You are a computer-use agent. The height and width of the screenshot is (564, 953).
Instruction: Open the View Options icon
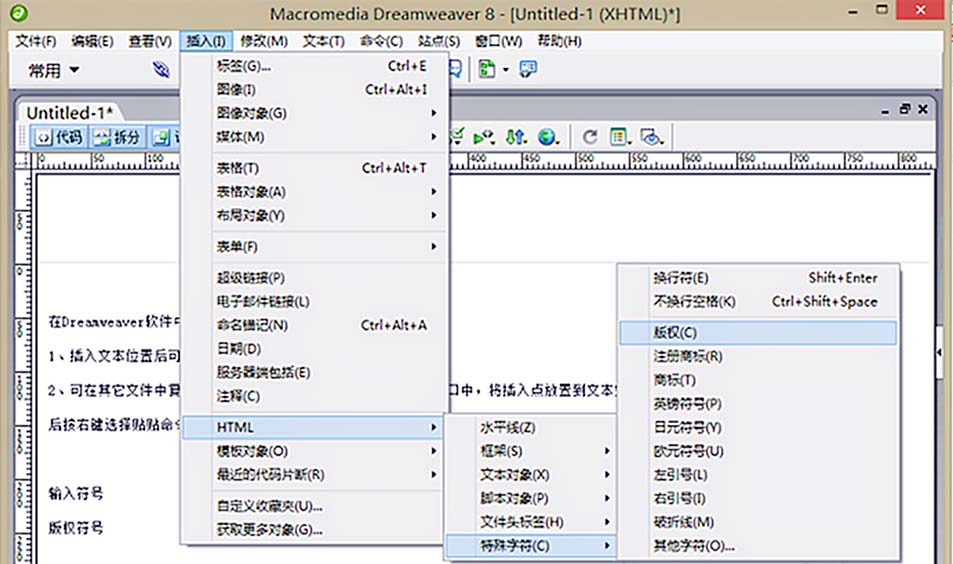coord(620,137)
